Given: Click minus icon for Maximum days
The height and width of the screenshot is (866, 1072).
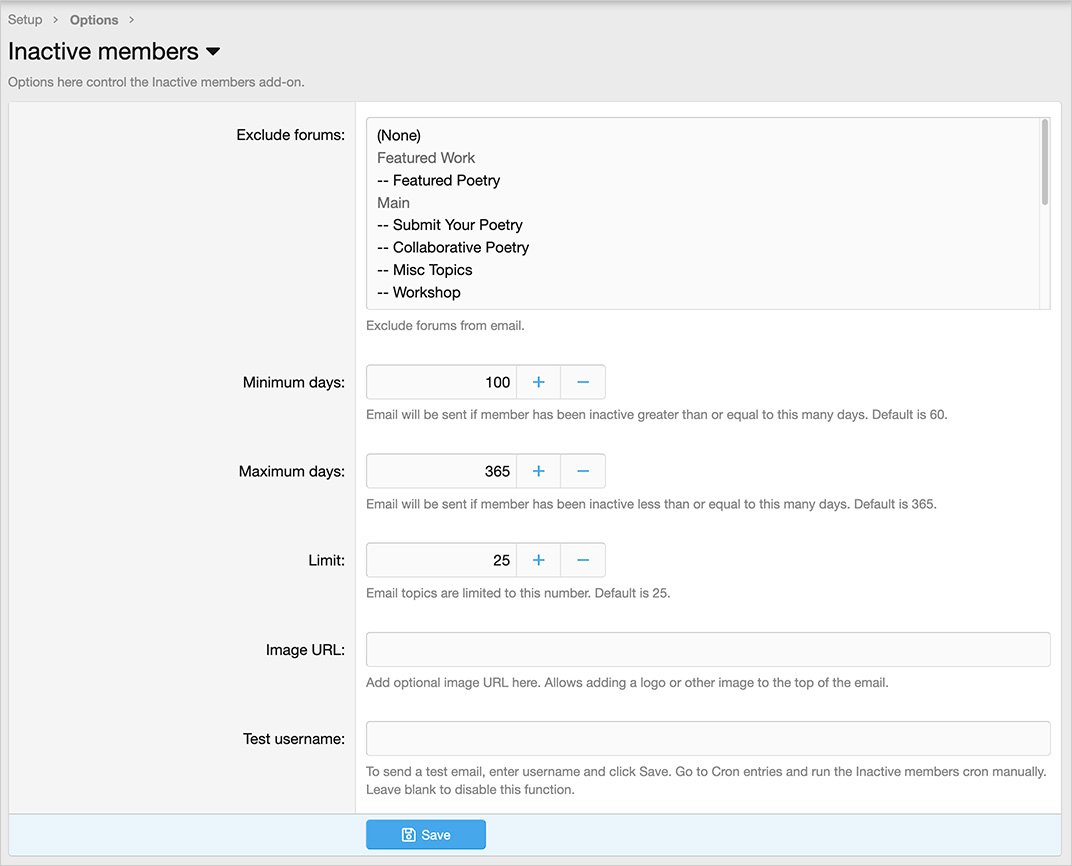Looking at the screenshot, I should pos(583,471).
